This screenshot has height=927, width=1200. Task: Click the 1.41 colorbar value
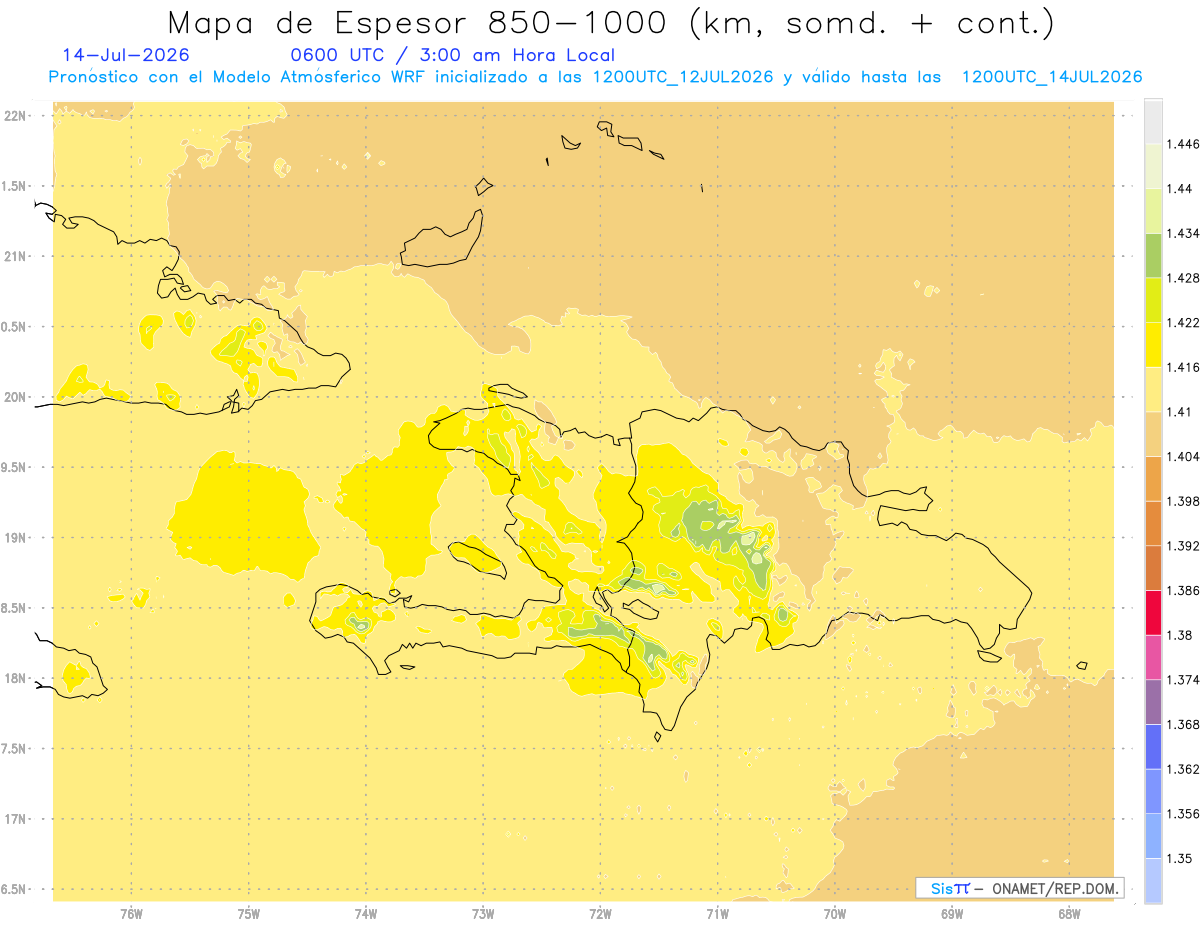(x=1178, y=412)
